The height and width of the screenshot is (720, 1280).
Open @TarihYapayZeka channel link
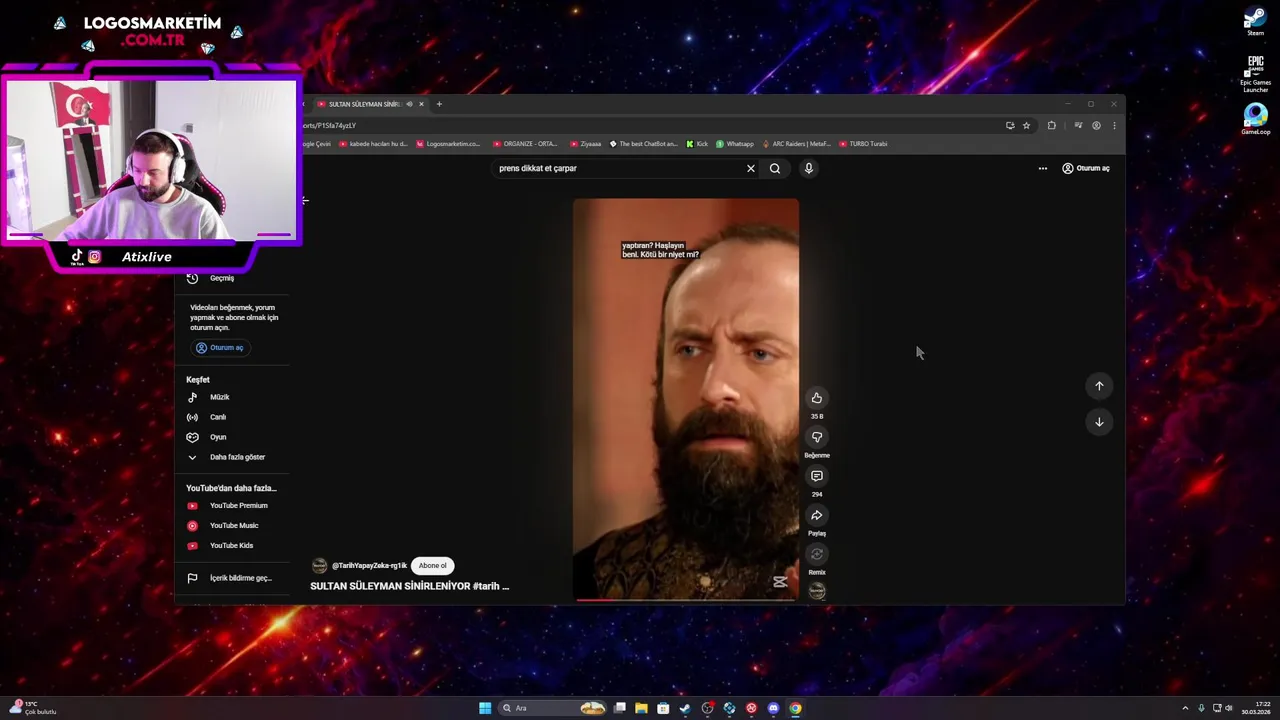tap(369, 566)
